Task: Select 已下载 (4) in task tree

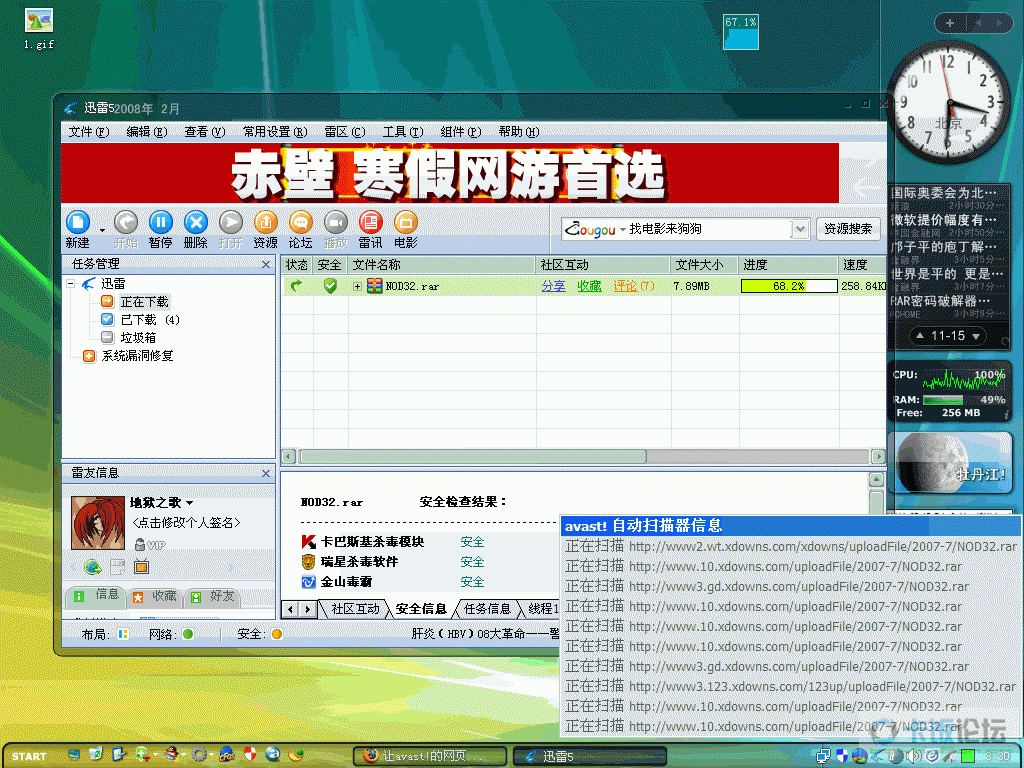Action: [x=150, y=320]
